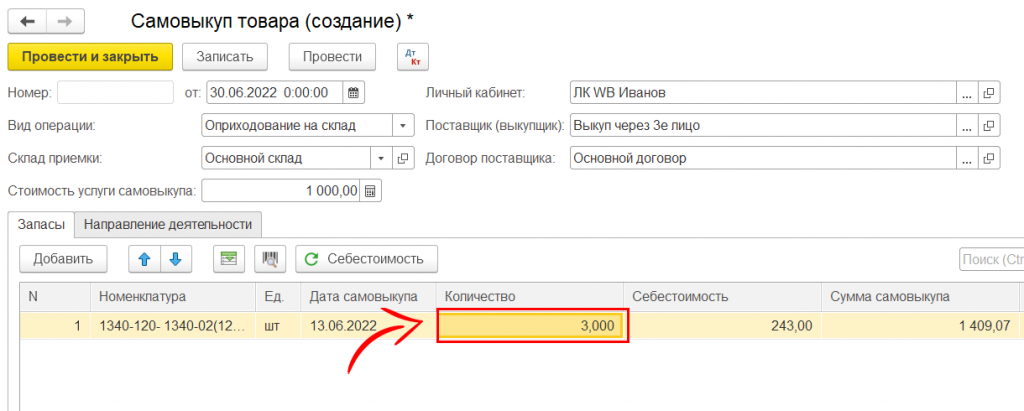Expand the Вид операции dropdown
This screenshot has height=411, width=1024.
402,126
